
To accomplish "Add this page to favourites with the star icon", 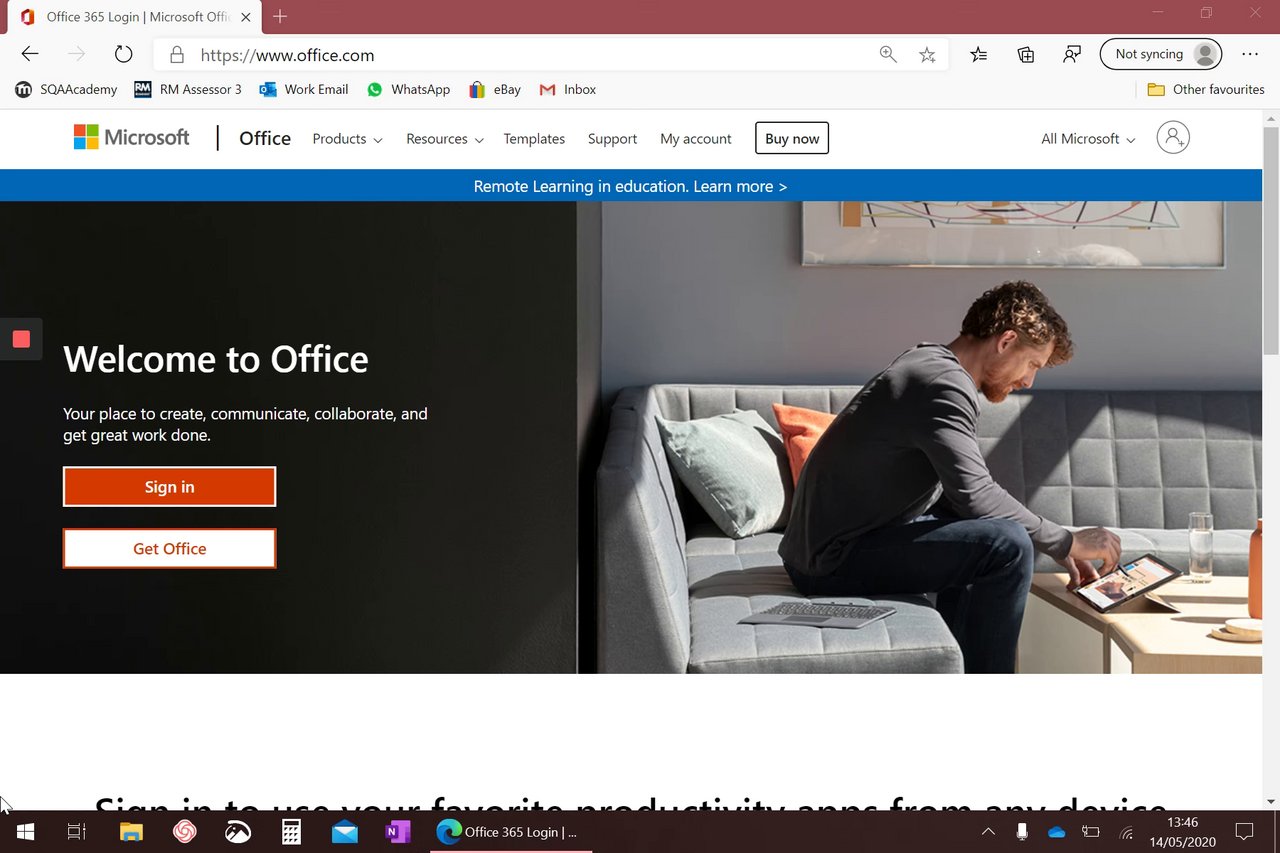I will pyautogui.click(x=928, y=55).
